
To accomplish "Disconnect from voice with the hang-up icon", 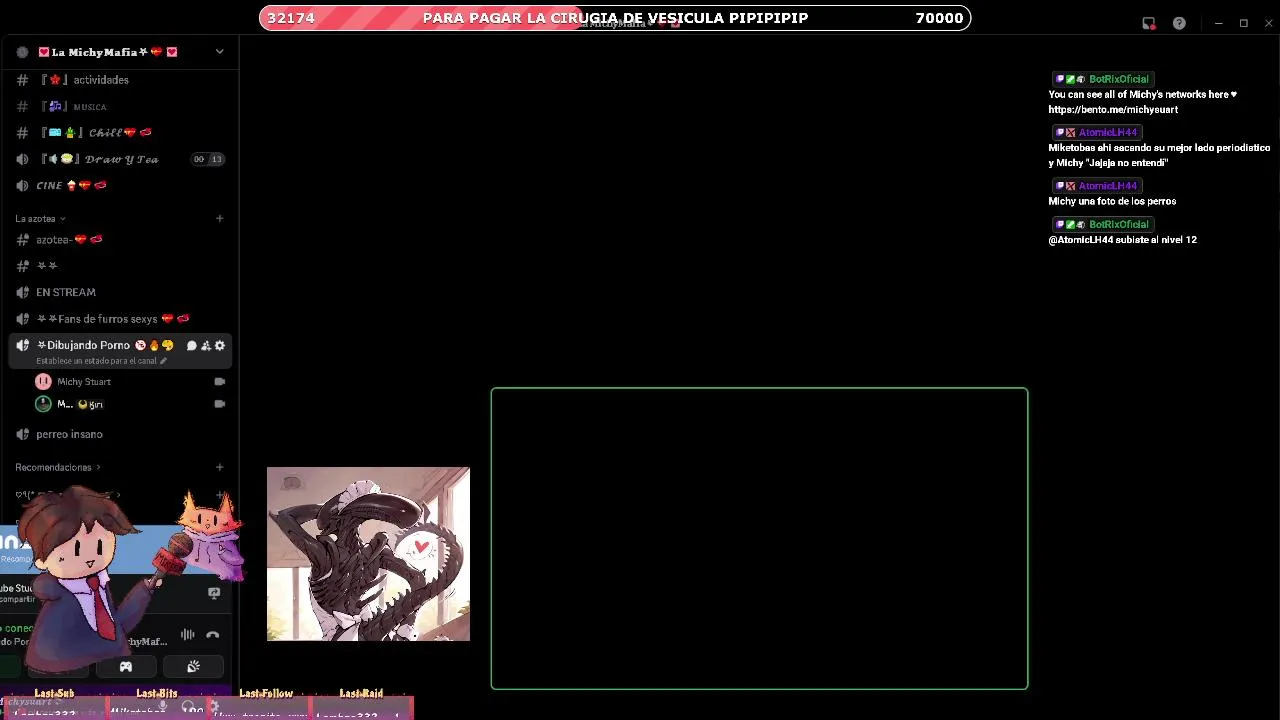I will [x=212, y=635].
